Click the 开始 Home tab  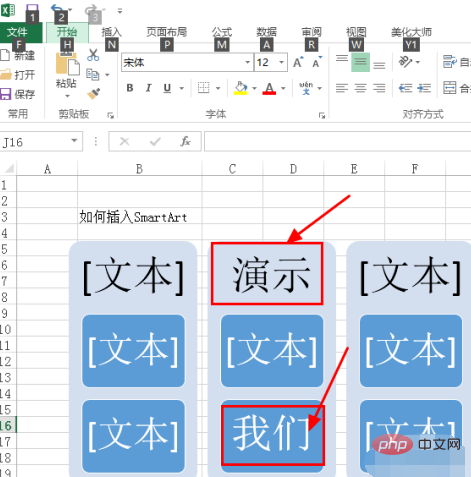[67, 32]
